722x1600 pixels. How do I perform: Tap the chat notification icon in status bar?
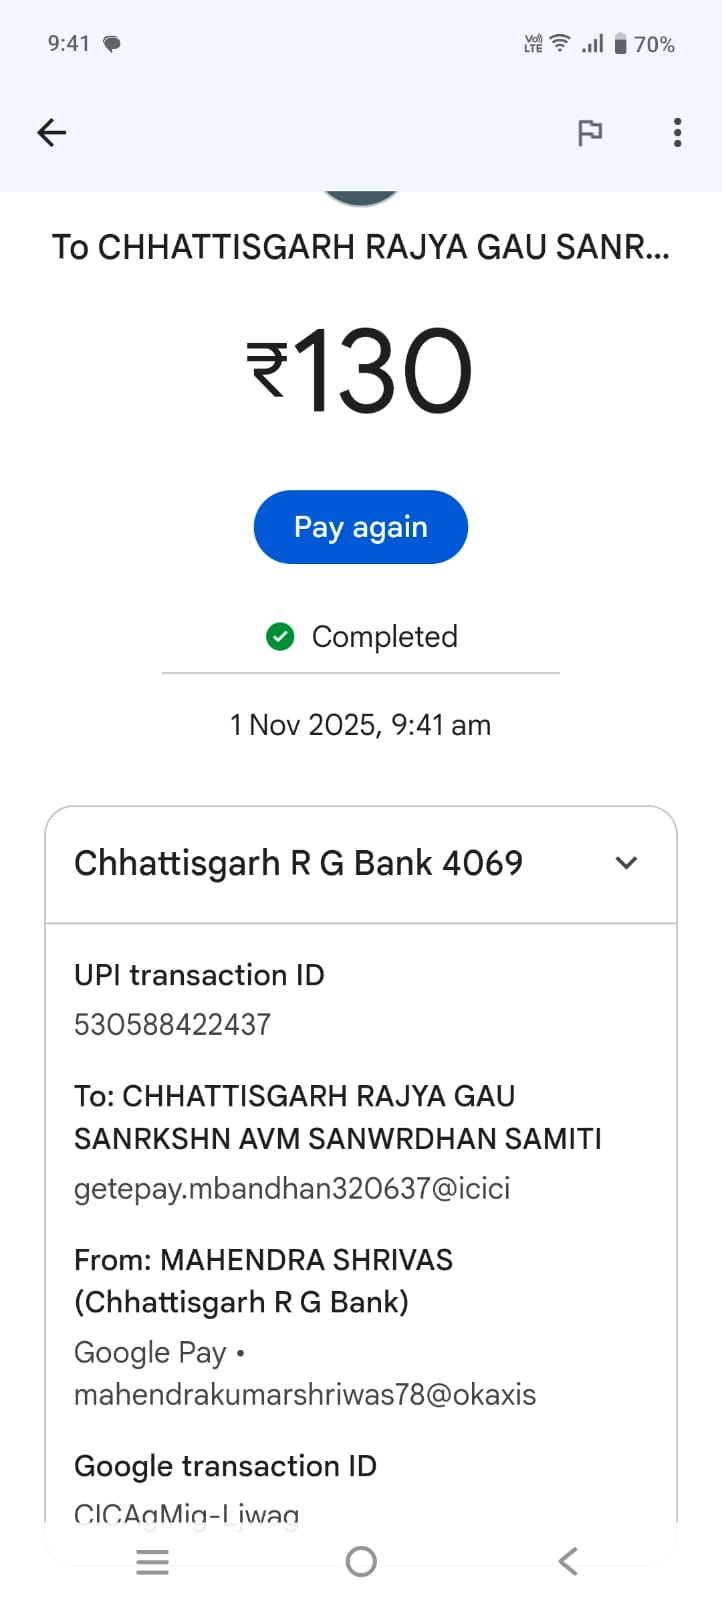(112, 44)
